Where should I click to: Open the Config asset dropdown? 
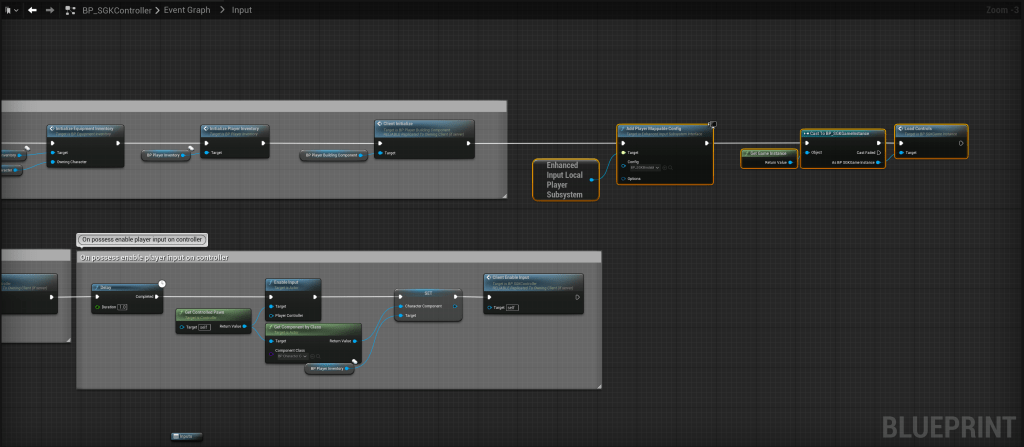point(644,167)
